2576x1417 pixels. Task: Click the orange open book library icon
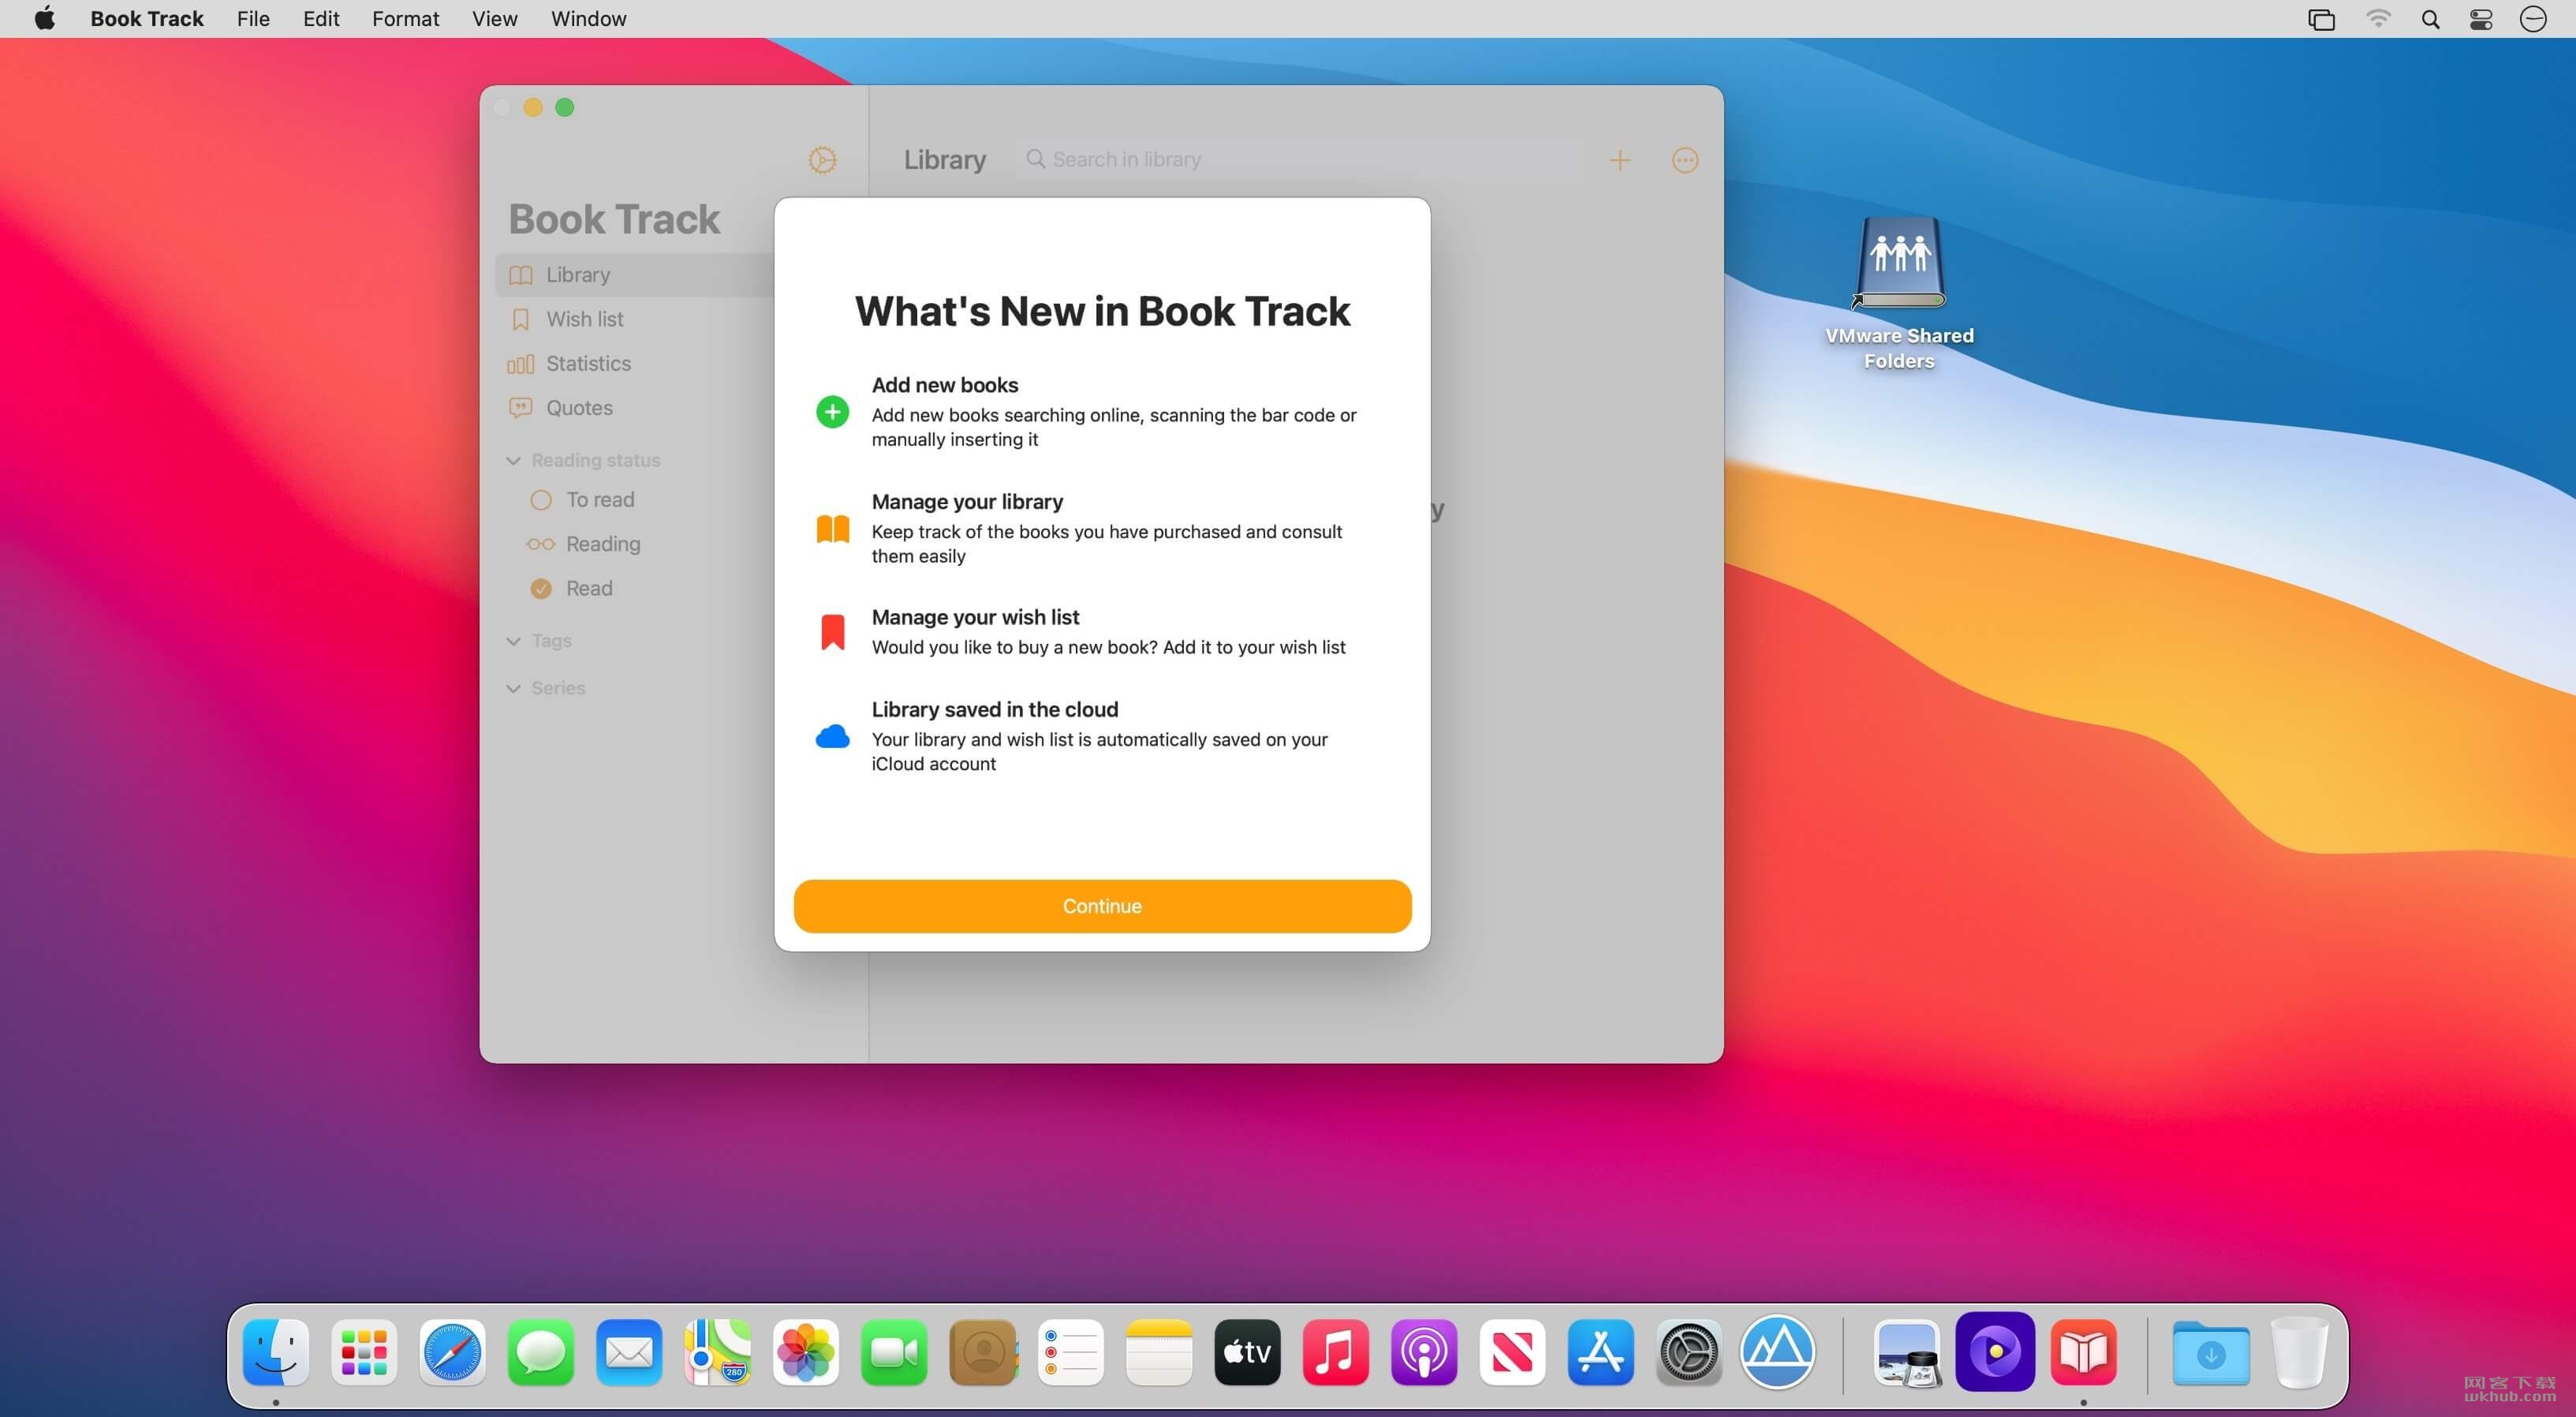(832, 529)
